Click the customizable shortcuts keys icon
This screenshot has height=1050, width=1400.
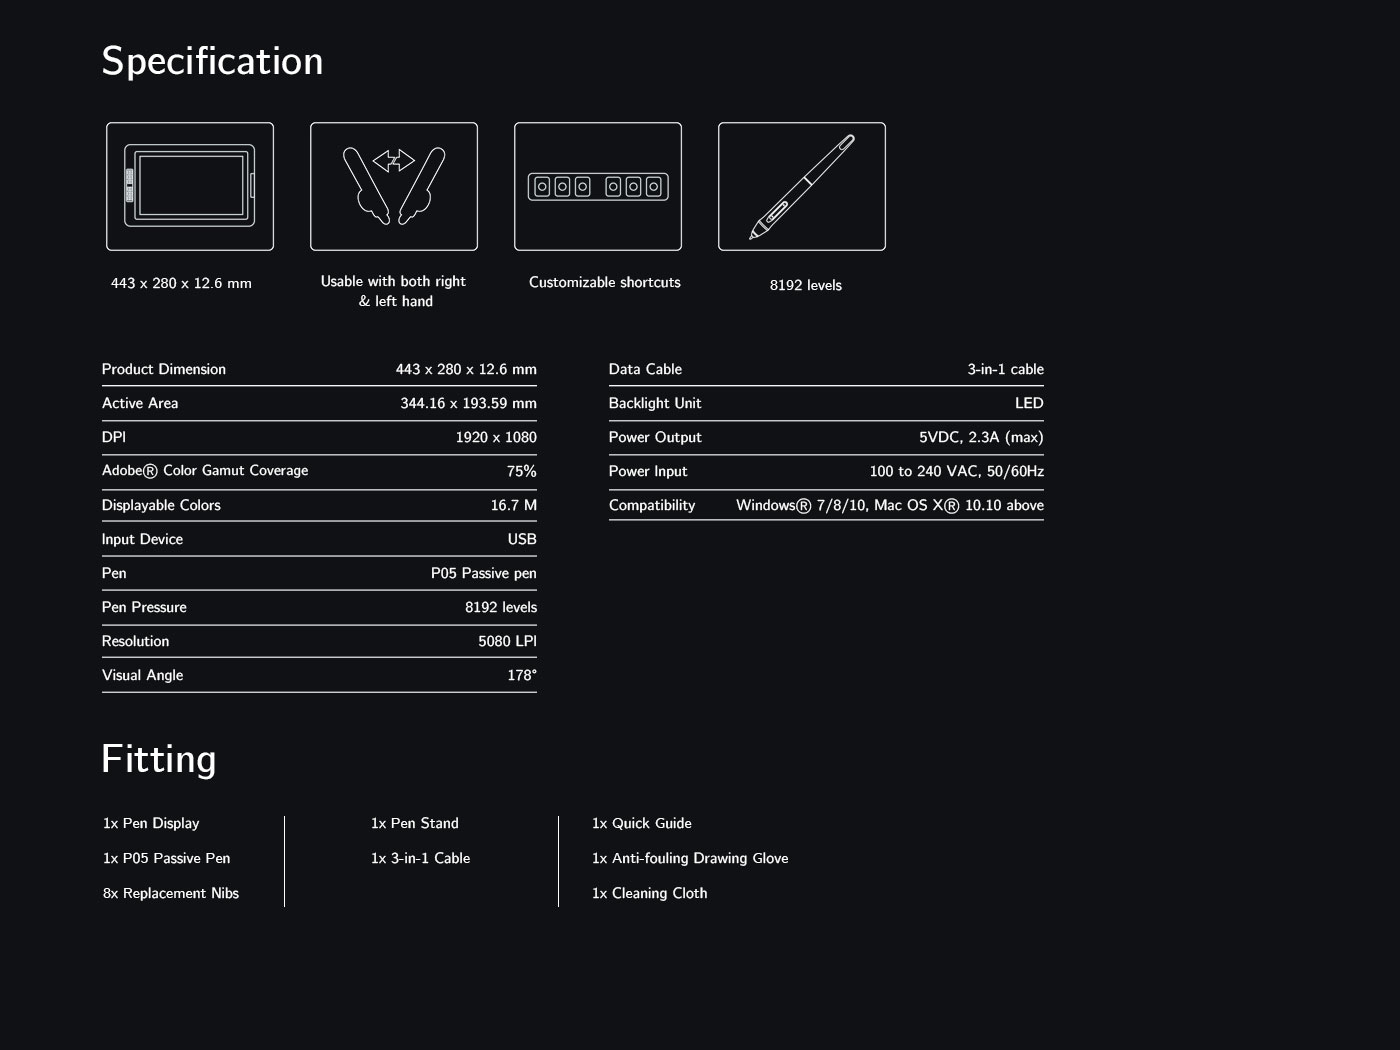[x=597, y=186]
